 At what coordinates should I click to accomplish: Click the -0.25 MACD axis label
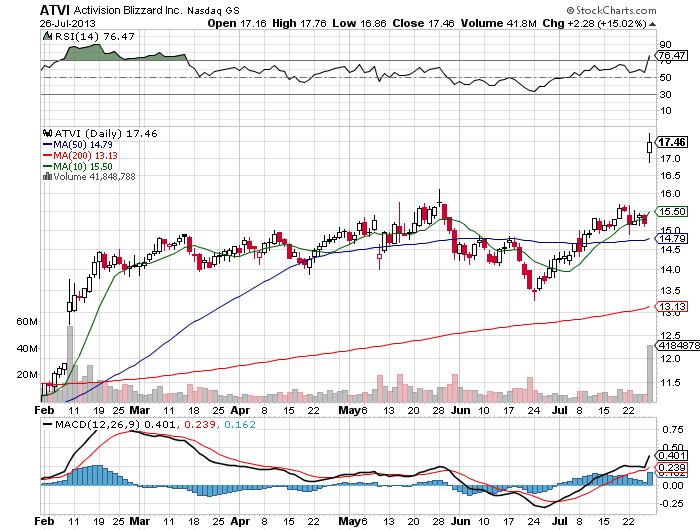pos(671,503)
